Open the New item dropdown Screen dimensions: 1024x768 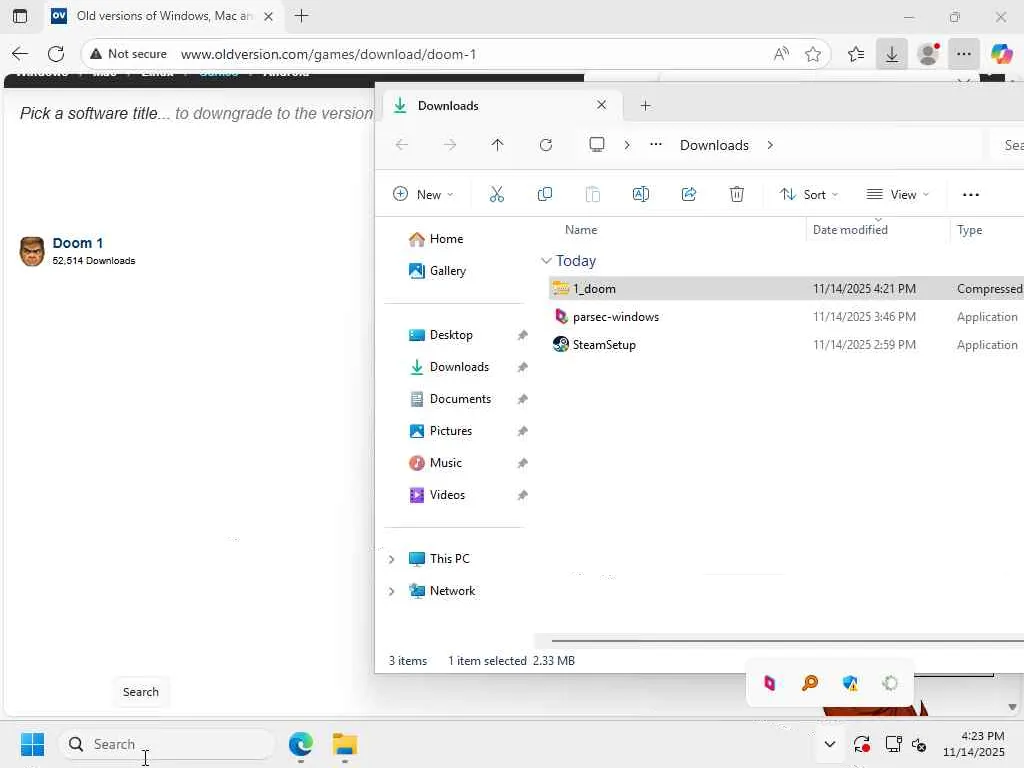(x=423, y=195)
